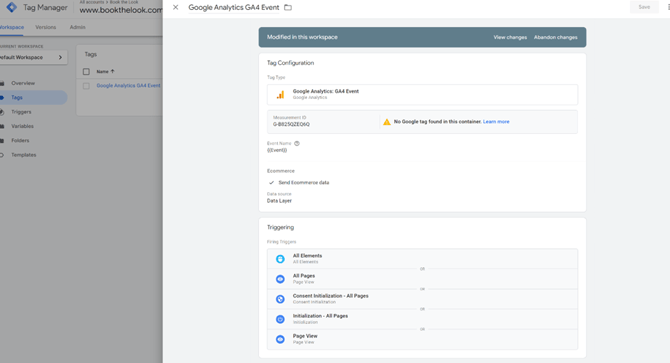Open the Admin tab
670x363 pixels.
77,27
